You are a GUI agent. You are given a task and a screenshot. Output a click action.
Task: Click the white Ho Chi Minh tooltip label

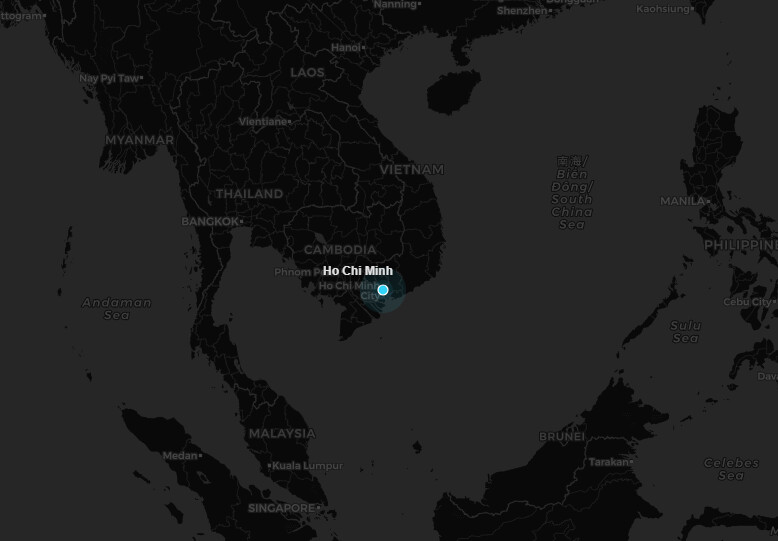click(x=358, y=271)
